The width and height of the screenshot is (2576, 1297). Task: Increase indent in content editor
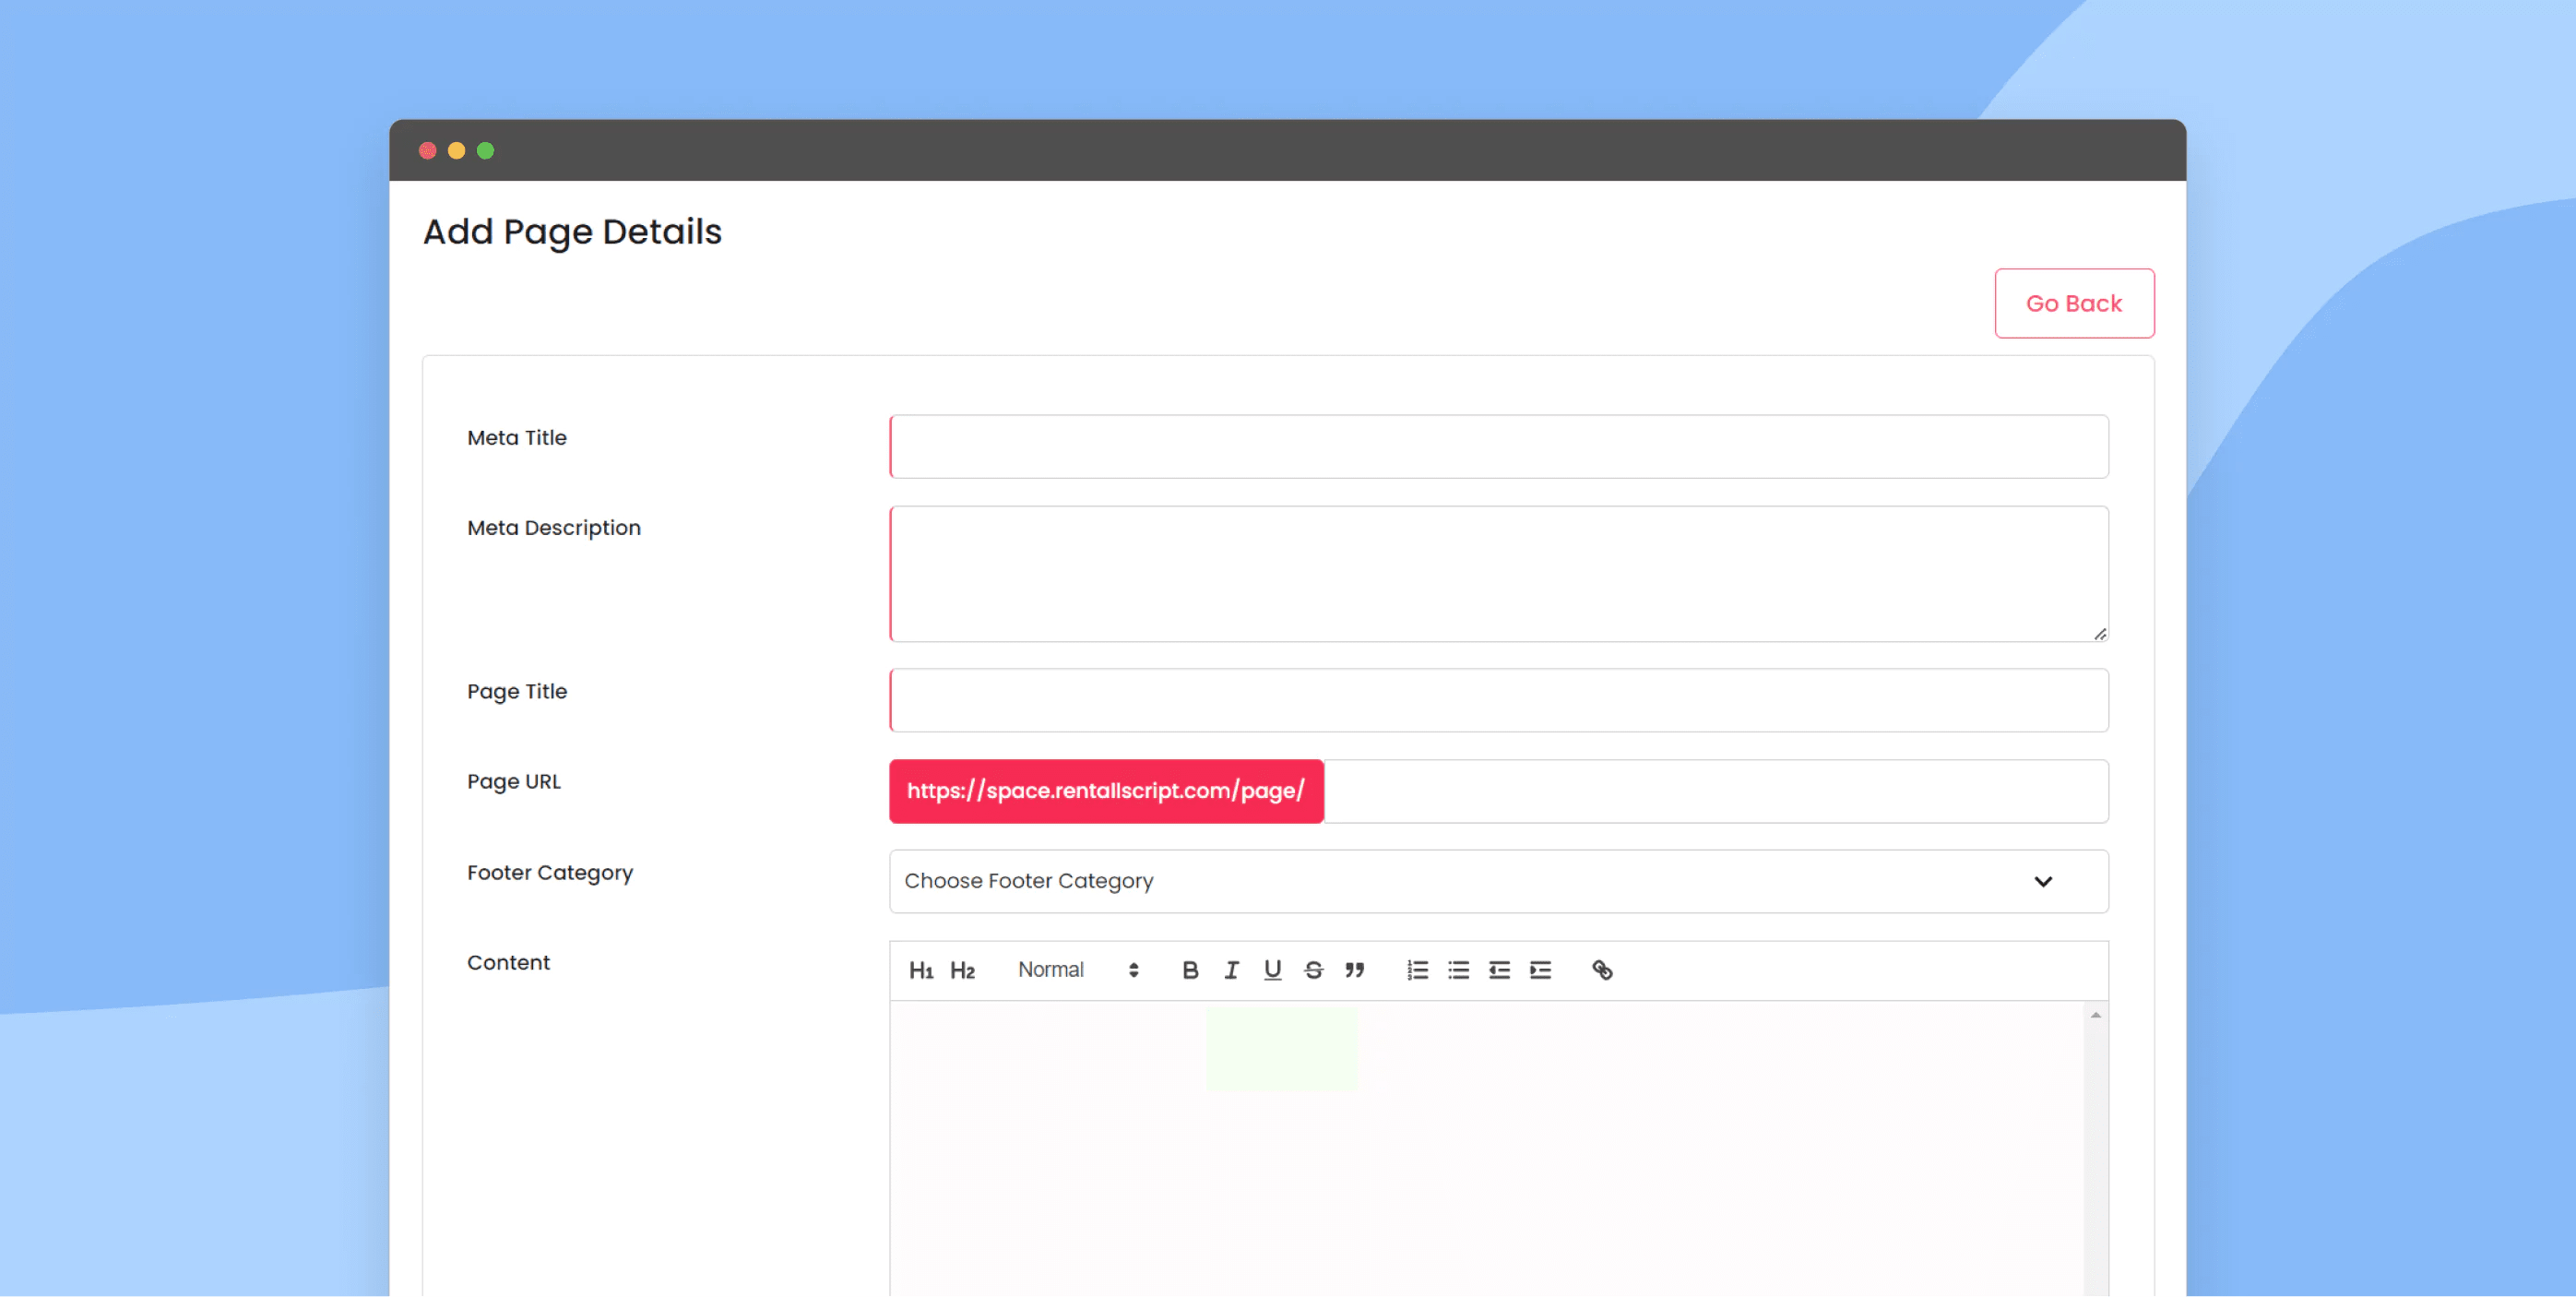[x=1540, y=970]
